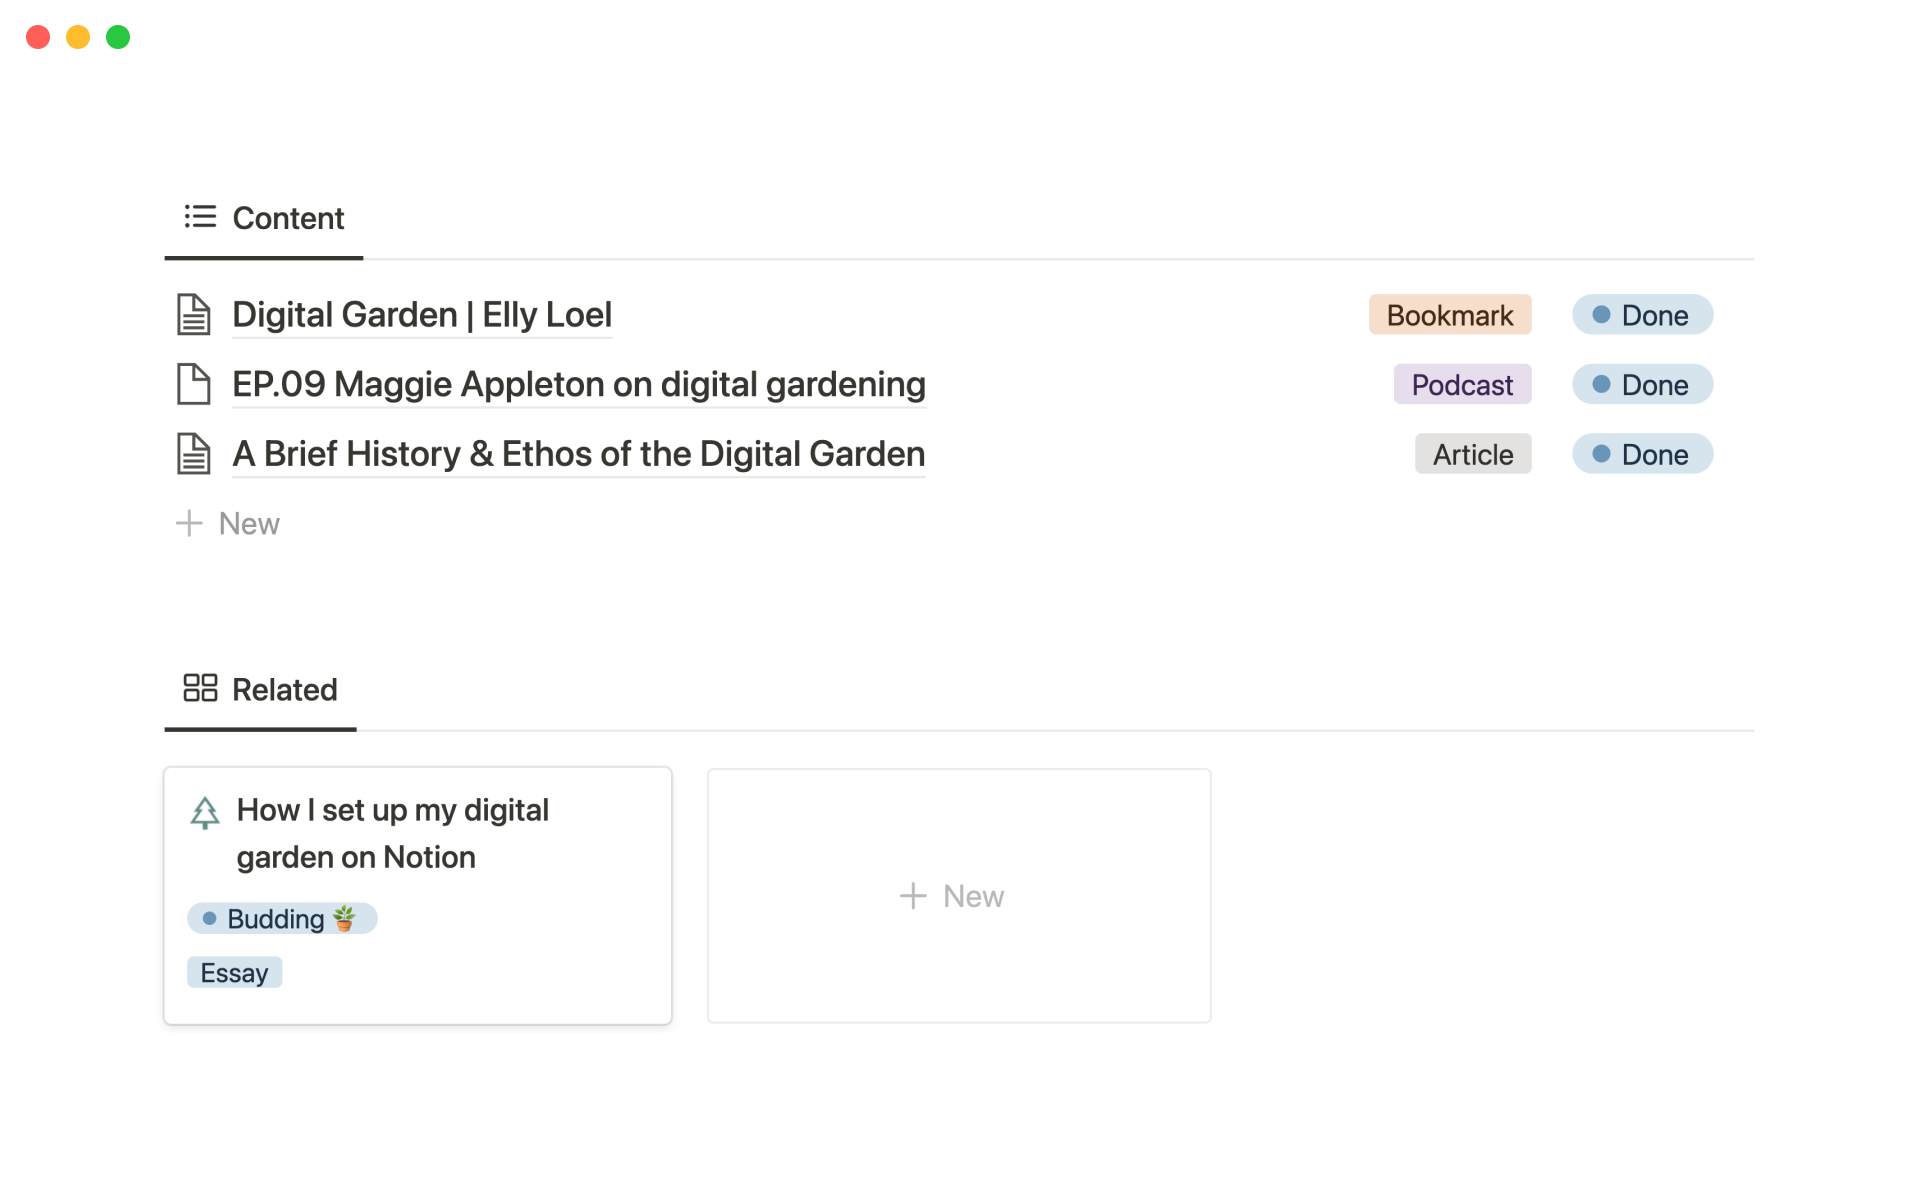Screen dimensions: 1920x1200
Task: Open EP.09 Maggie Appleton on digital gardening
Action: tap(578, 384)
